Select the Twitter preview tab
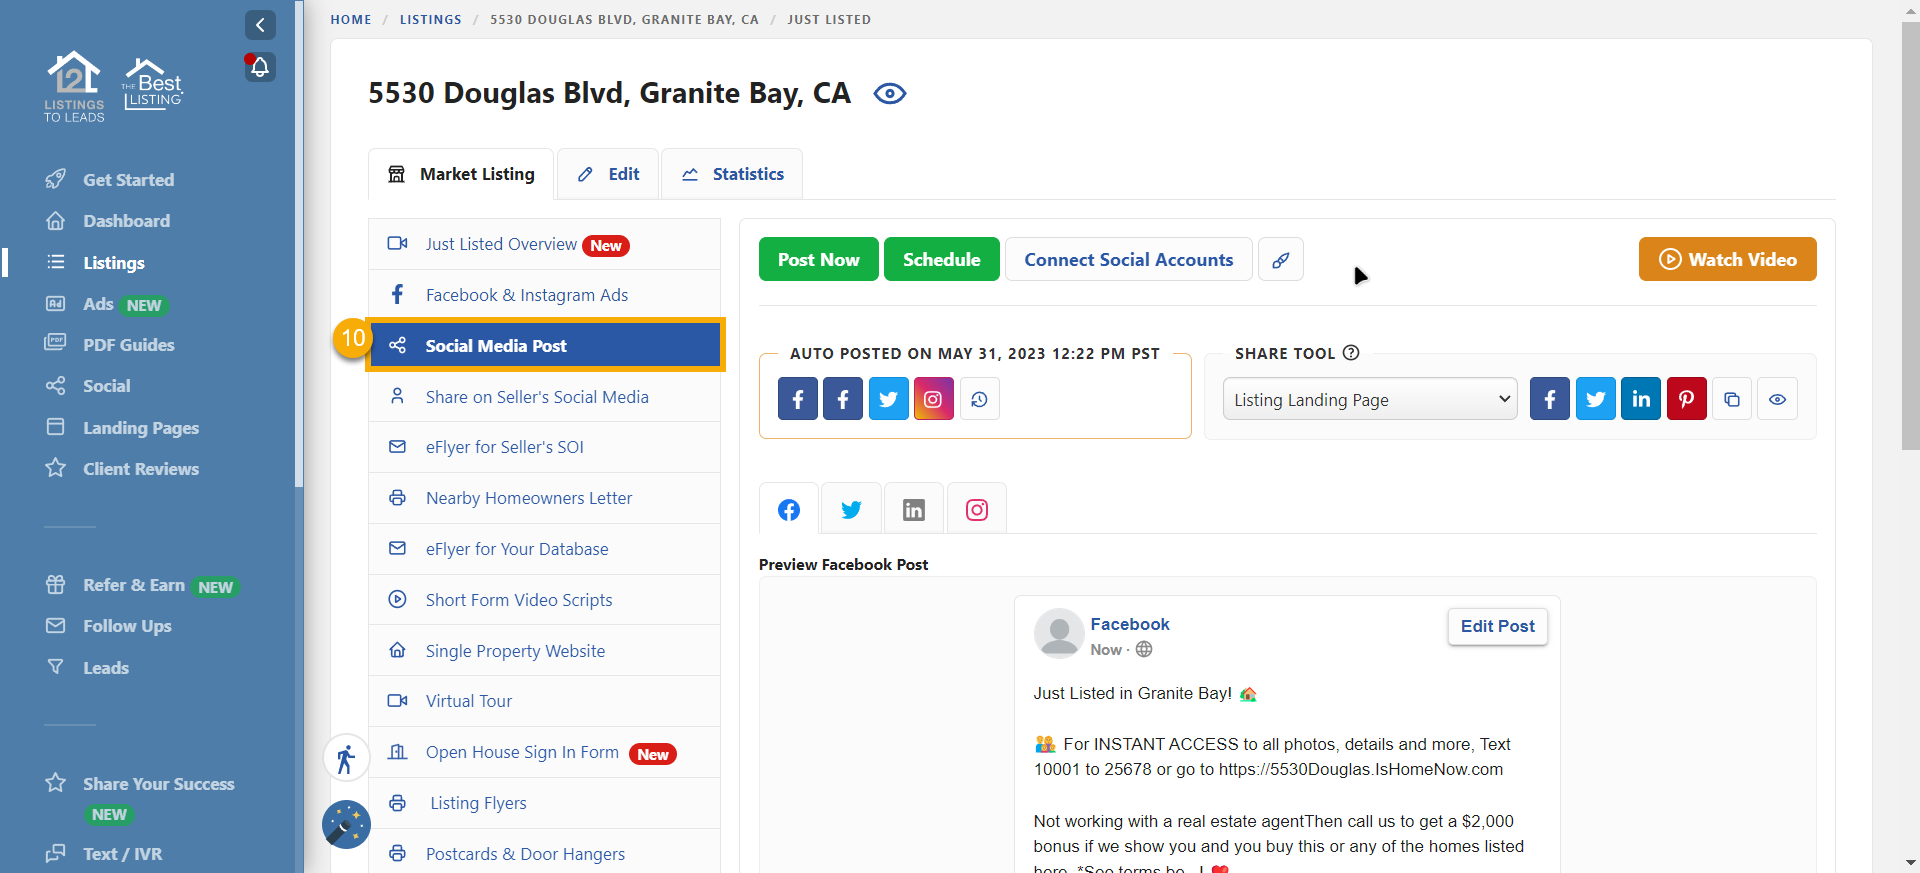Screen dimensions: 1920x873 tap(851, 510)
